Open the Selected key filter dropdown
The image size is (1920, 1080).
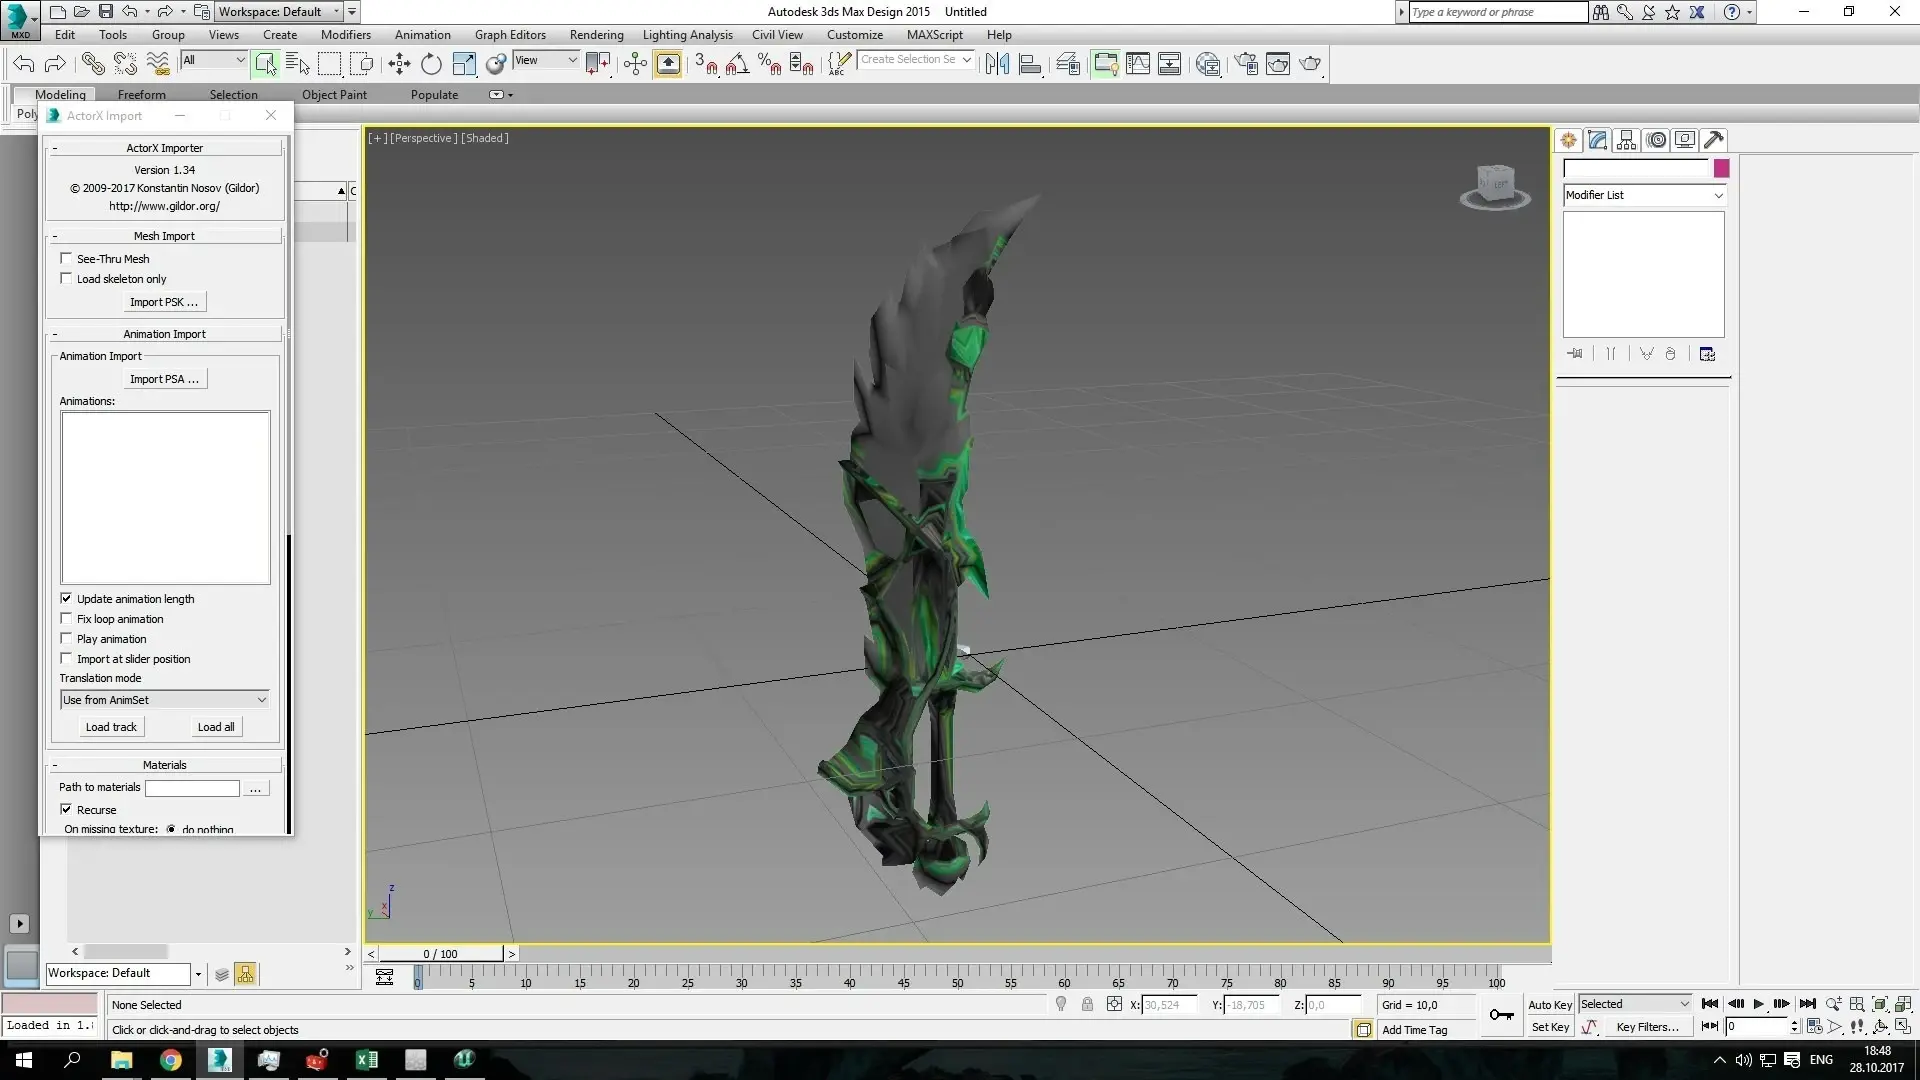(x=1635, y=1004)
